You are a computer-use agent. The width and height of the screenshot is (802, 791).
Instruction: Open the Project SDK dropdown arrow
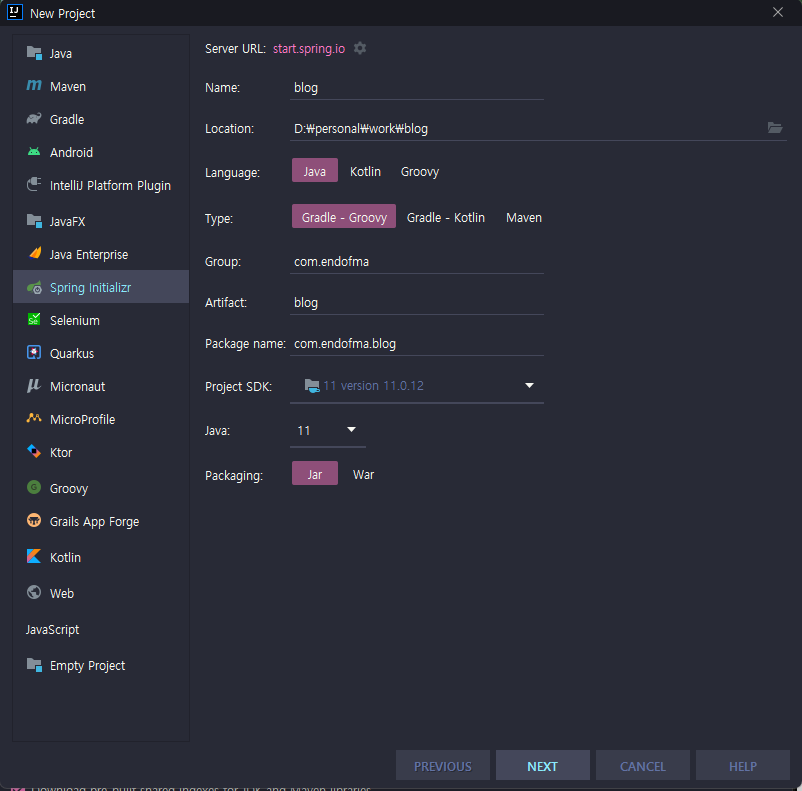tap(529, 385)
